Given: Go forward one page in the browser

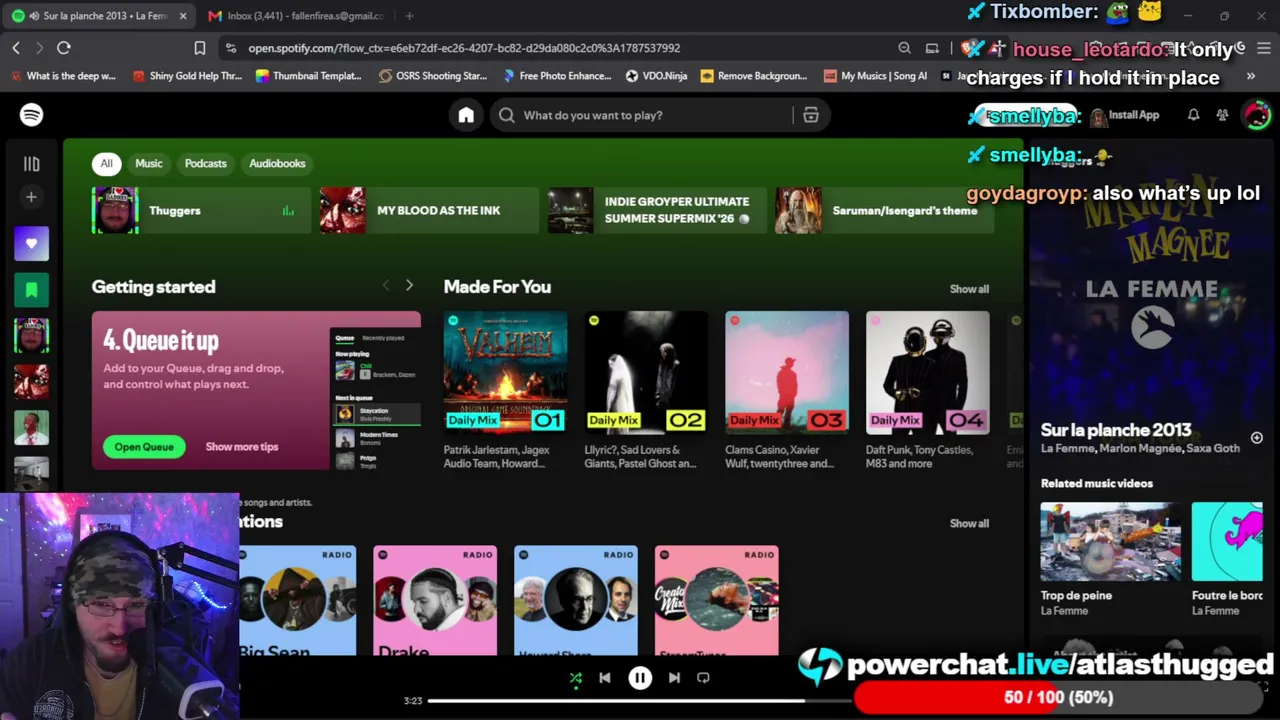Looking at the screenshot, I should (x=39, y=48).
